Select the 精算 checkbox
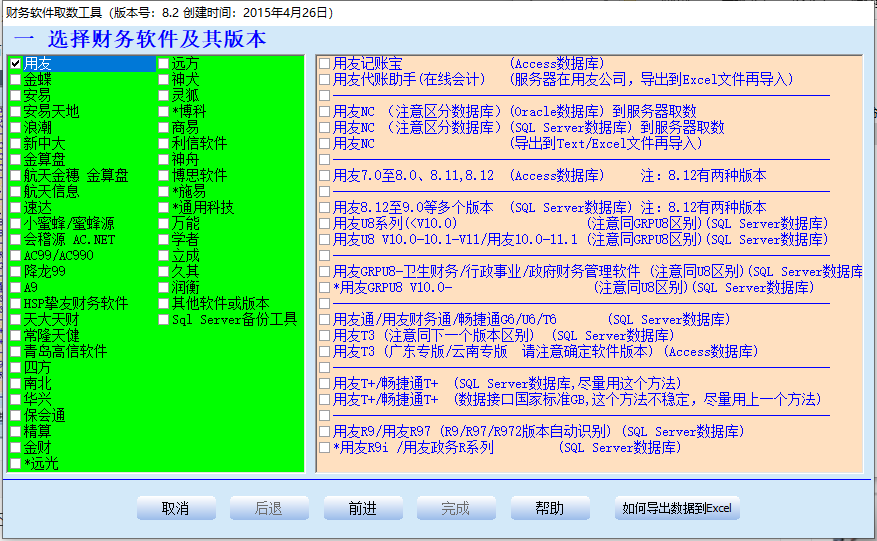Viewport: 877px width, 541px height. (x=16, y=431)
